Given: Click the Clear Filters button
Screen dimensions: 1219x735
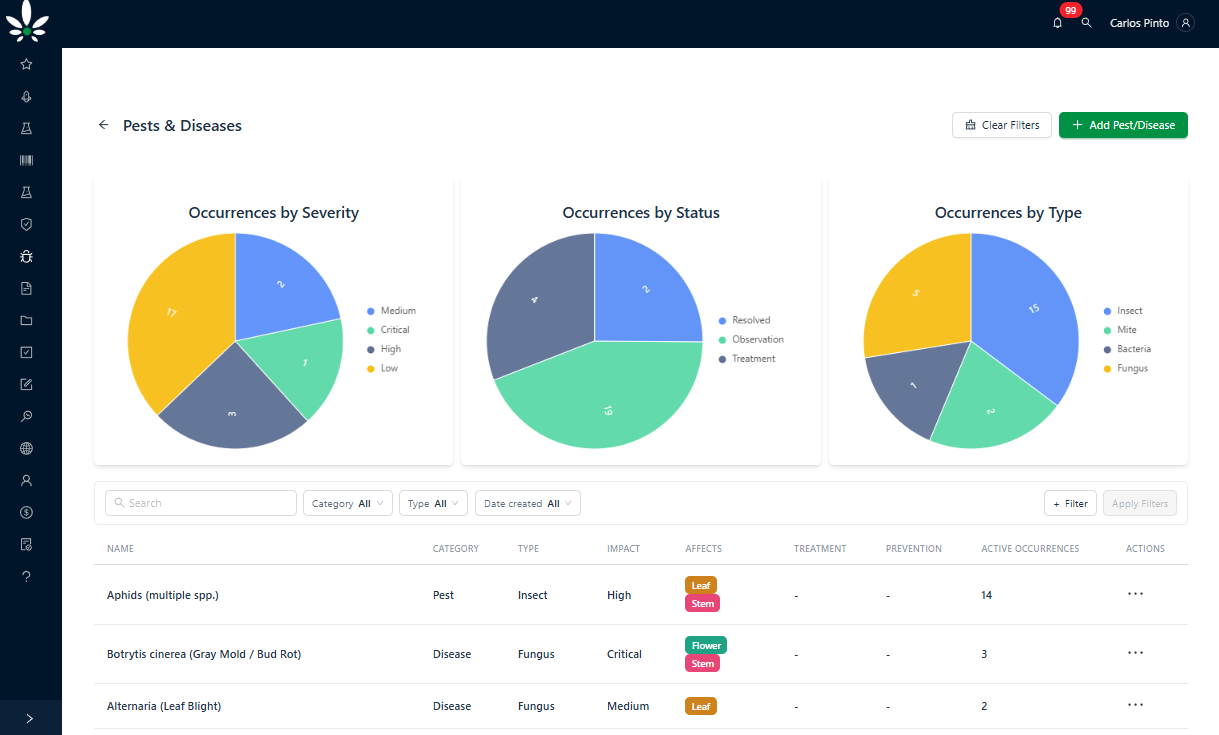Looking at the screenshot, I should point(1002,125).
